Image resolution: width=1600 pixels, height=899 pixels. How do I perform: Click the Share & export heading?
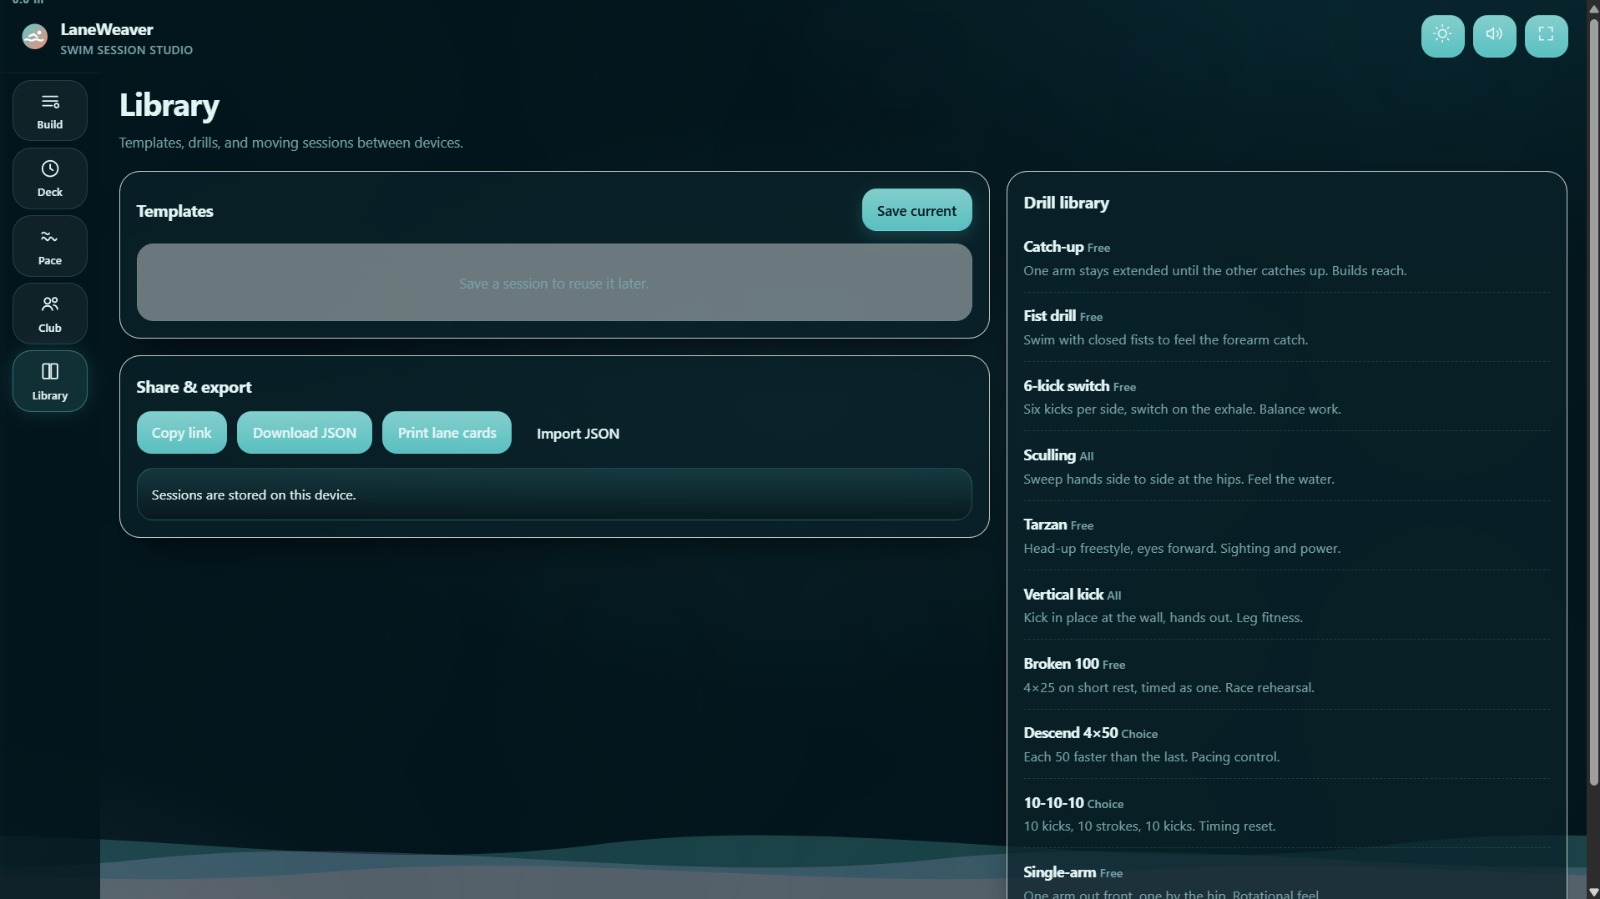(x=194, y=387)
